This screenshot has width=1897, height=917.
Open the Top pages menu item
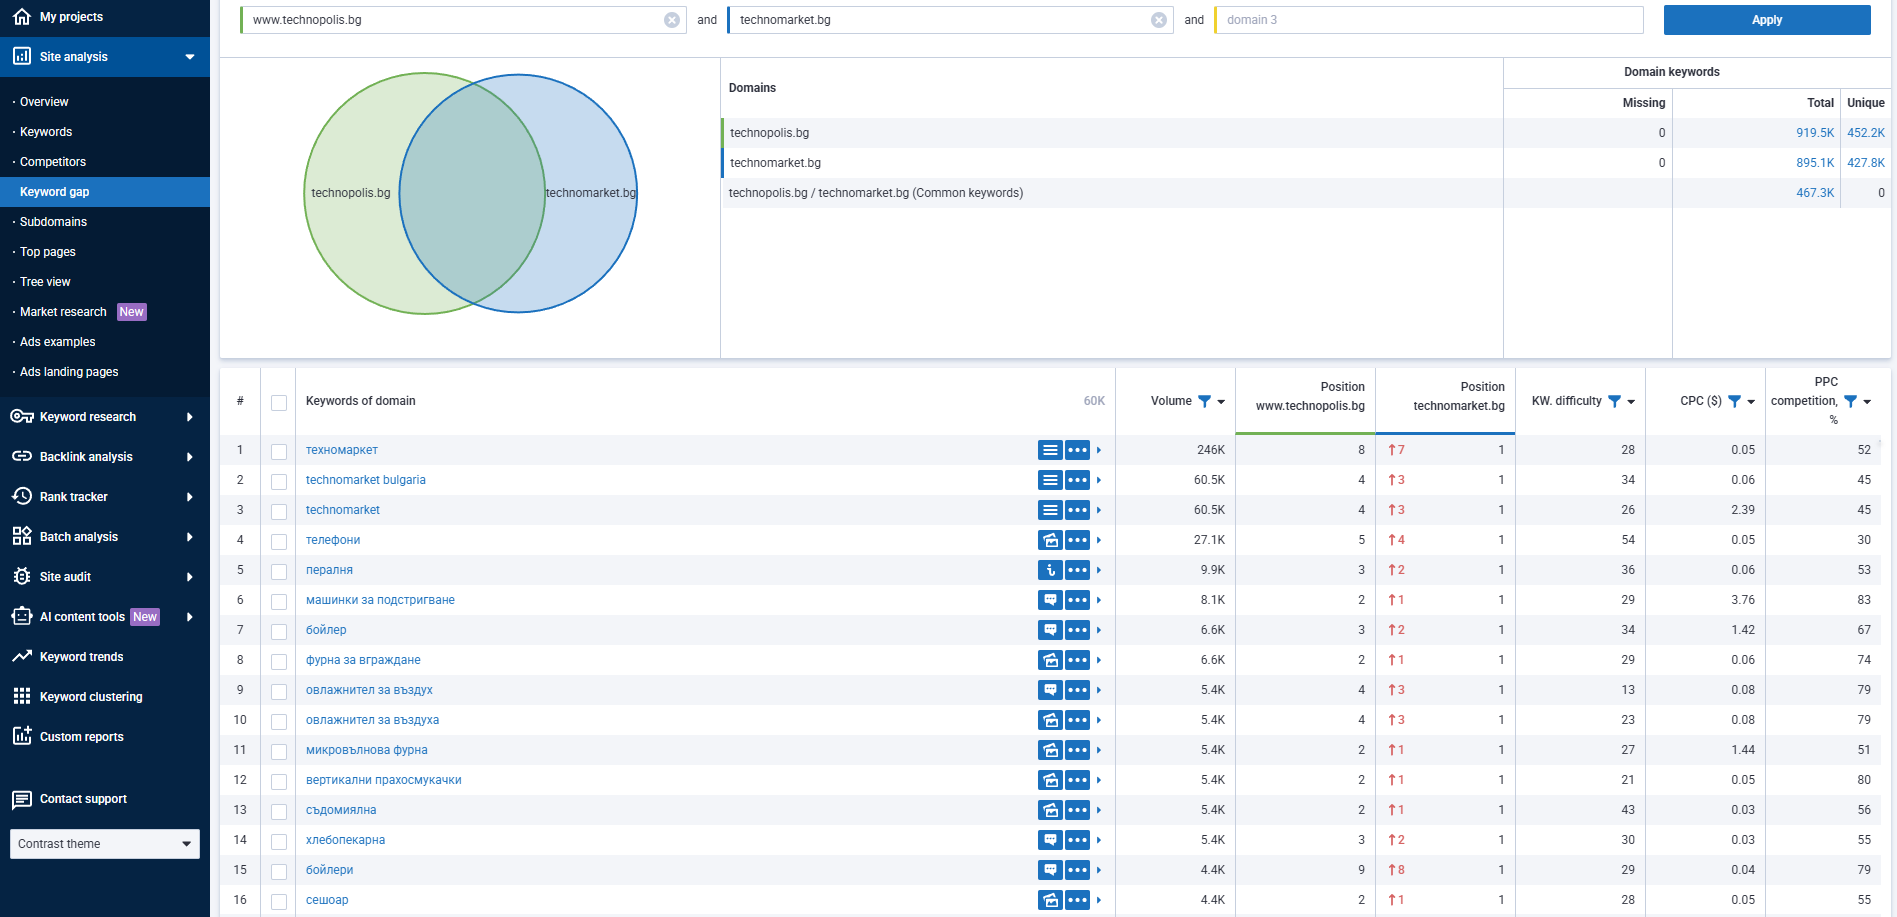tap(48, 252)
